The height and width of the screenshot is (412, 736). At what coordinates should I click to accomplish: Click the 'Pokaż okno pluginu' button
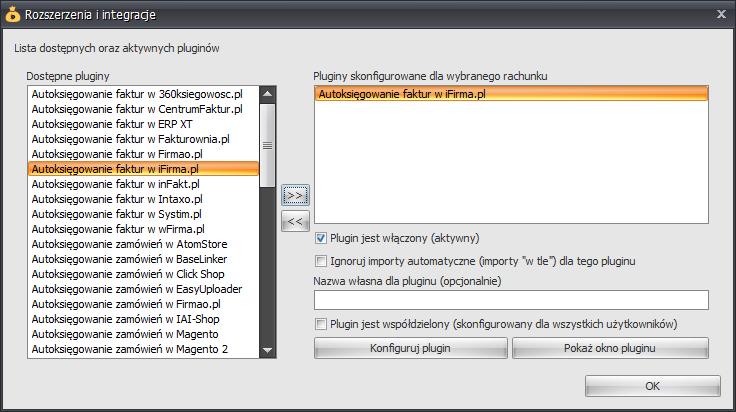pos(610,348)
